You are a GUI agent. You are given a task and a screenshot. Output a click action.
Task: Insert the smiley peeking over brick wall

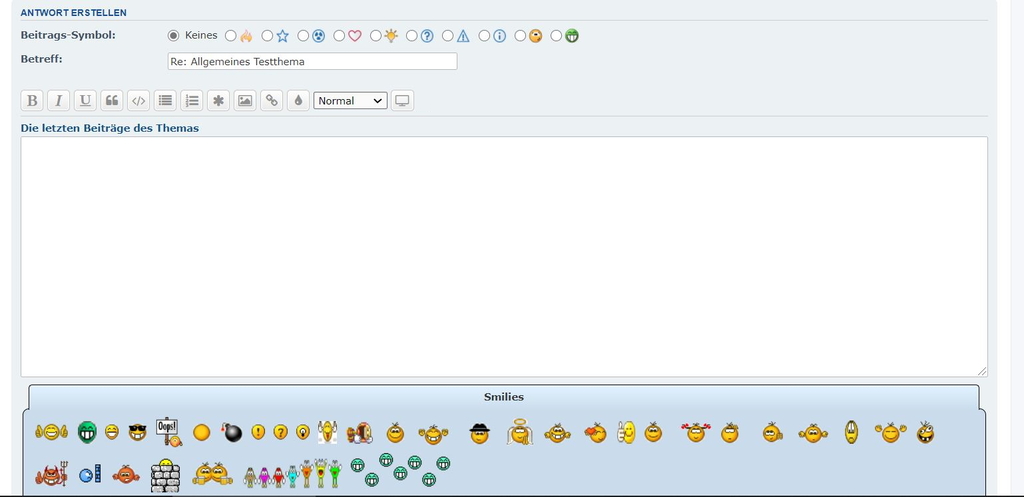click(x=165, y=475)
